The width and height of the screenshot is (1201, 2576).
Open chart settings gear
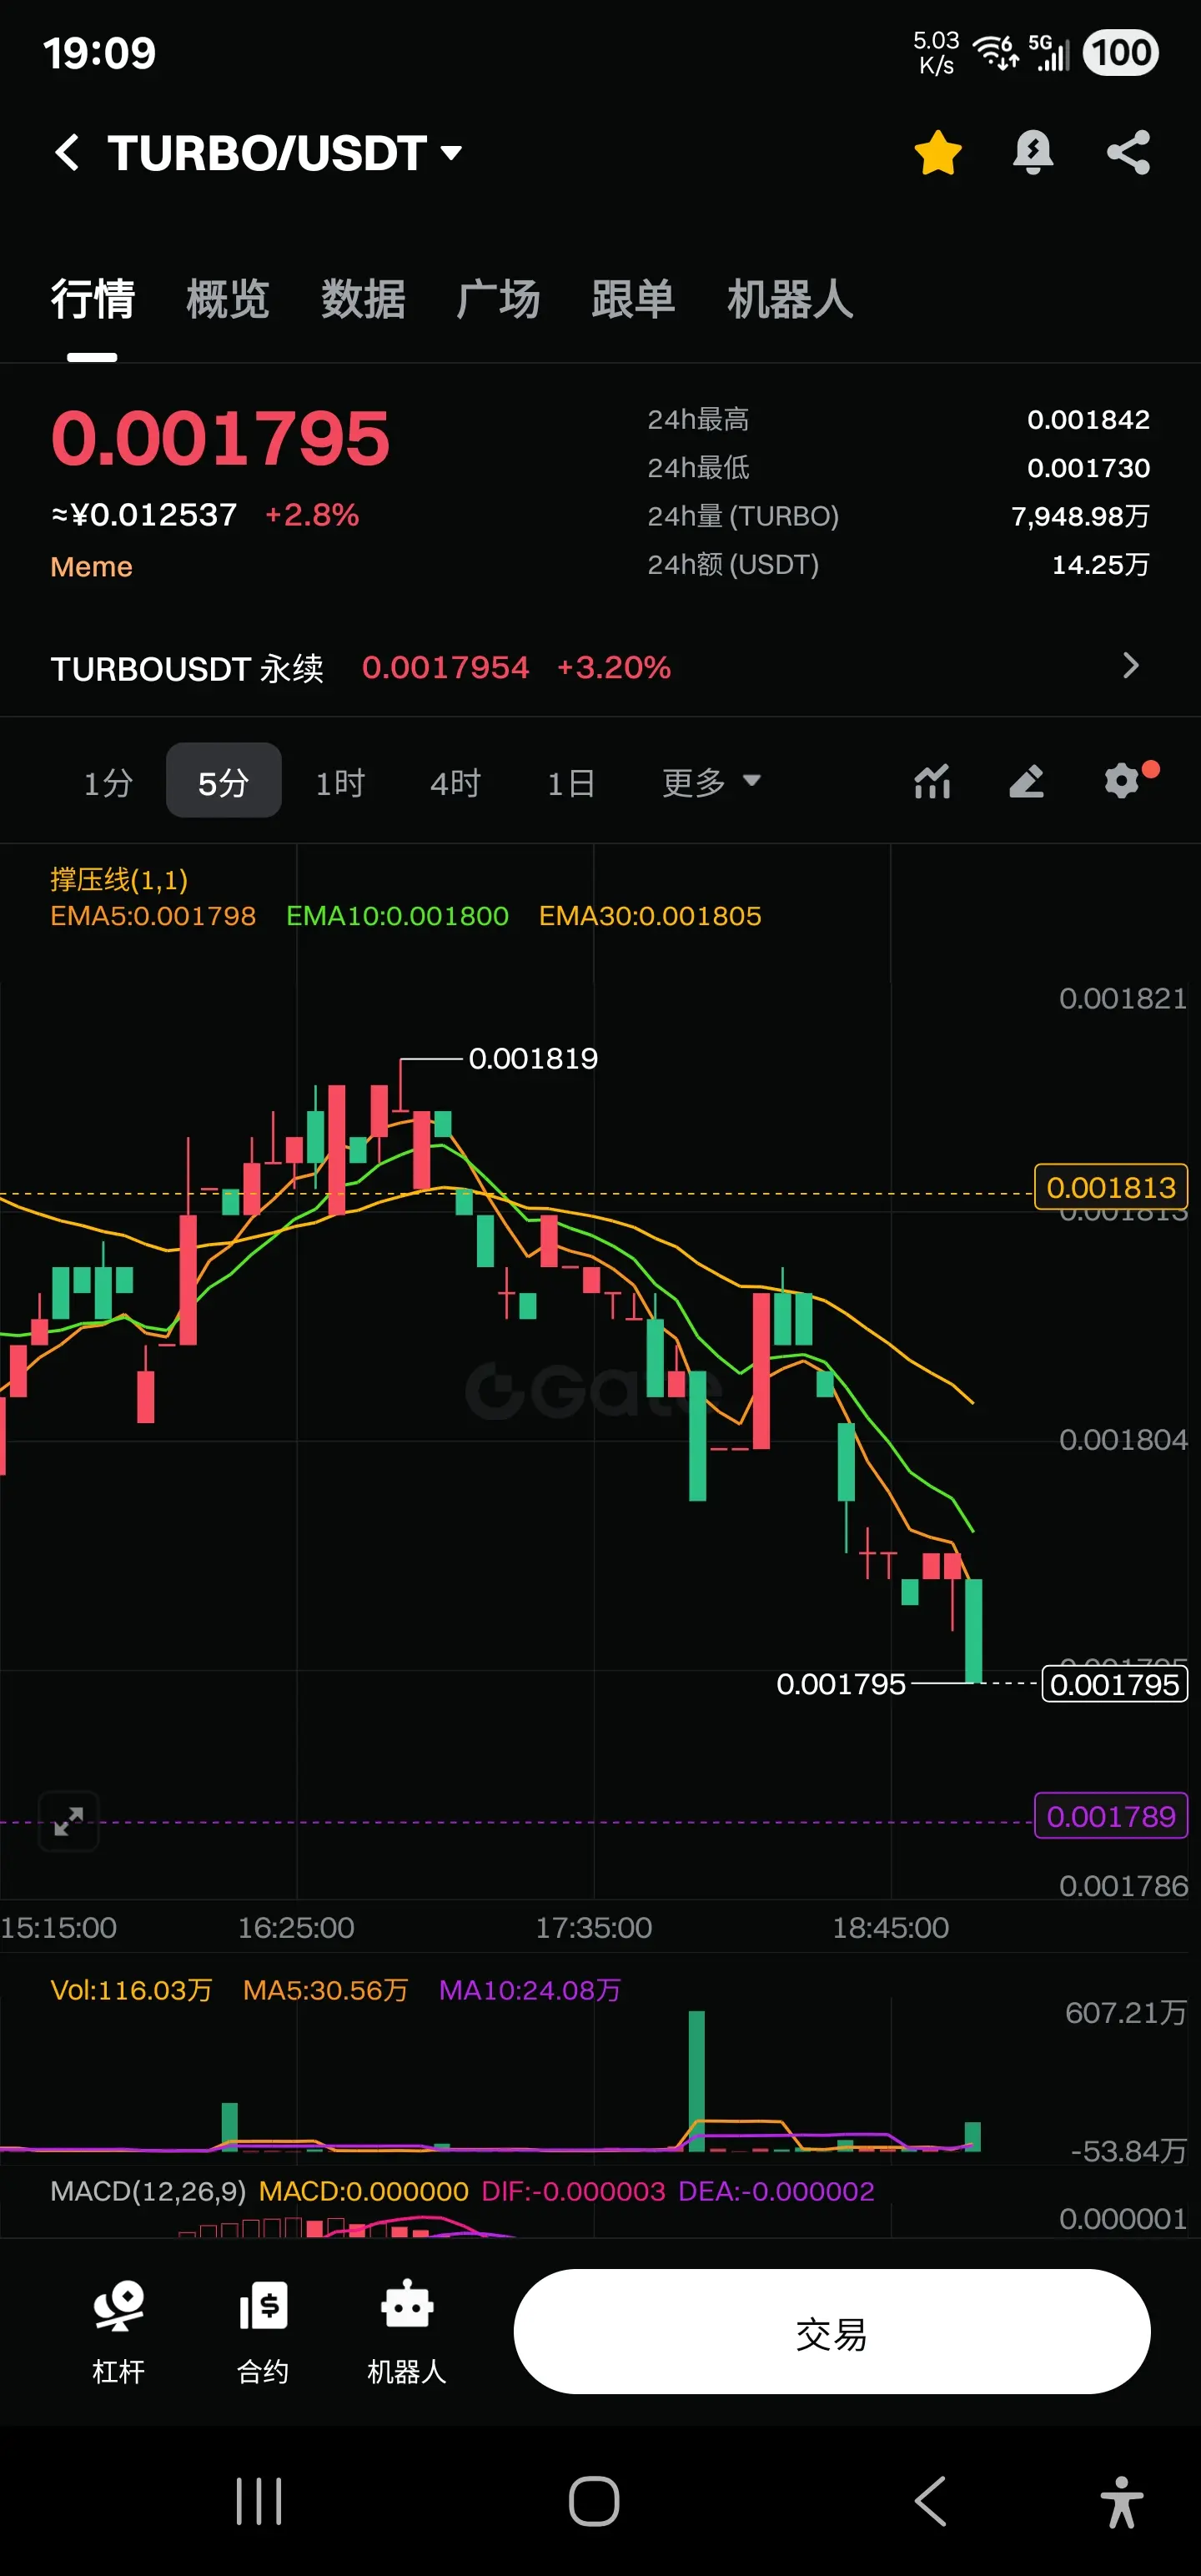point(1123,780)
